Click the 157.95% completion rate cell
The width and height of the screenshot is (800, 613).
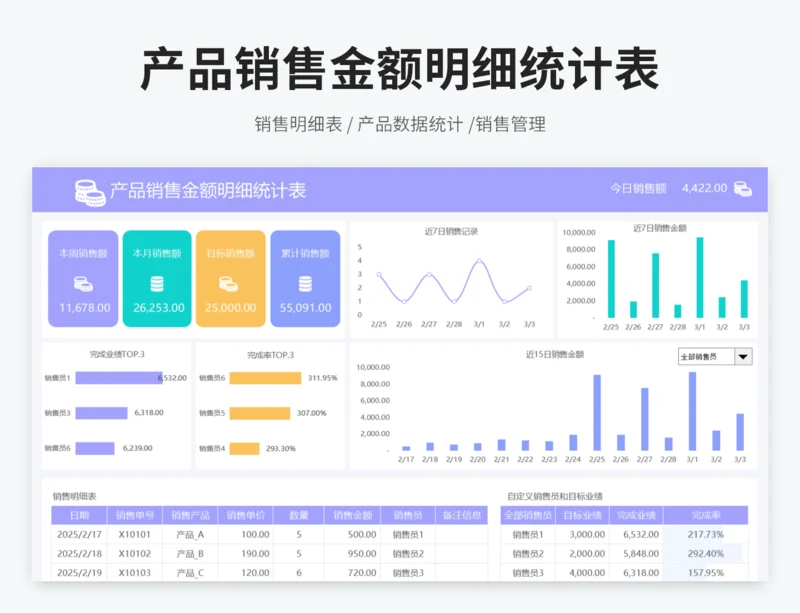(x=706, y=573)
